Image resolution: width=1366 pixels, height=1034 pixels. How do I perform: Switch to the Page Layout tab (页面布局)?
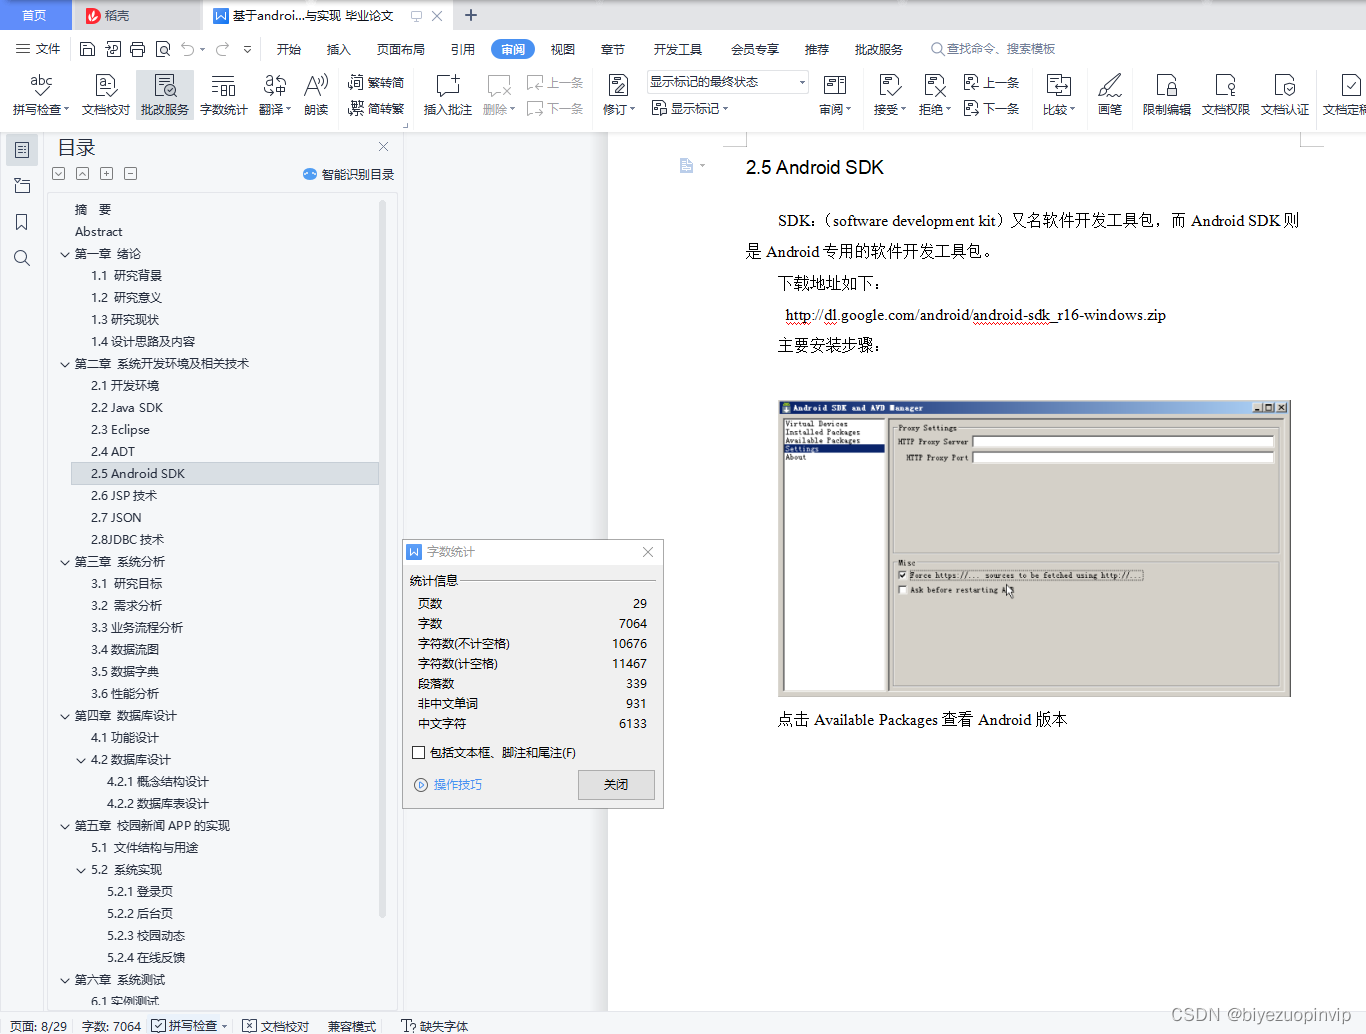(x=400, y=49)
